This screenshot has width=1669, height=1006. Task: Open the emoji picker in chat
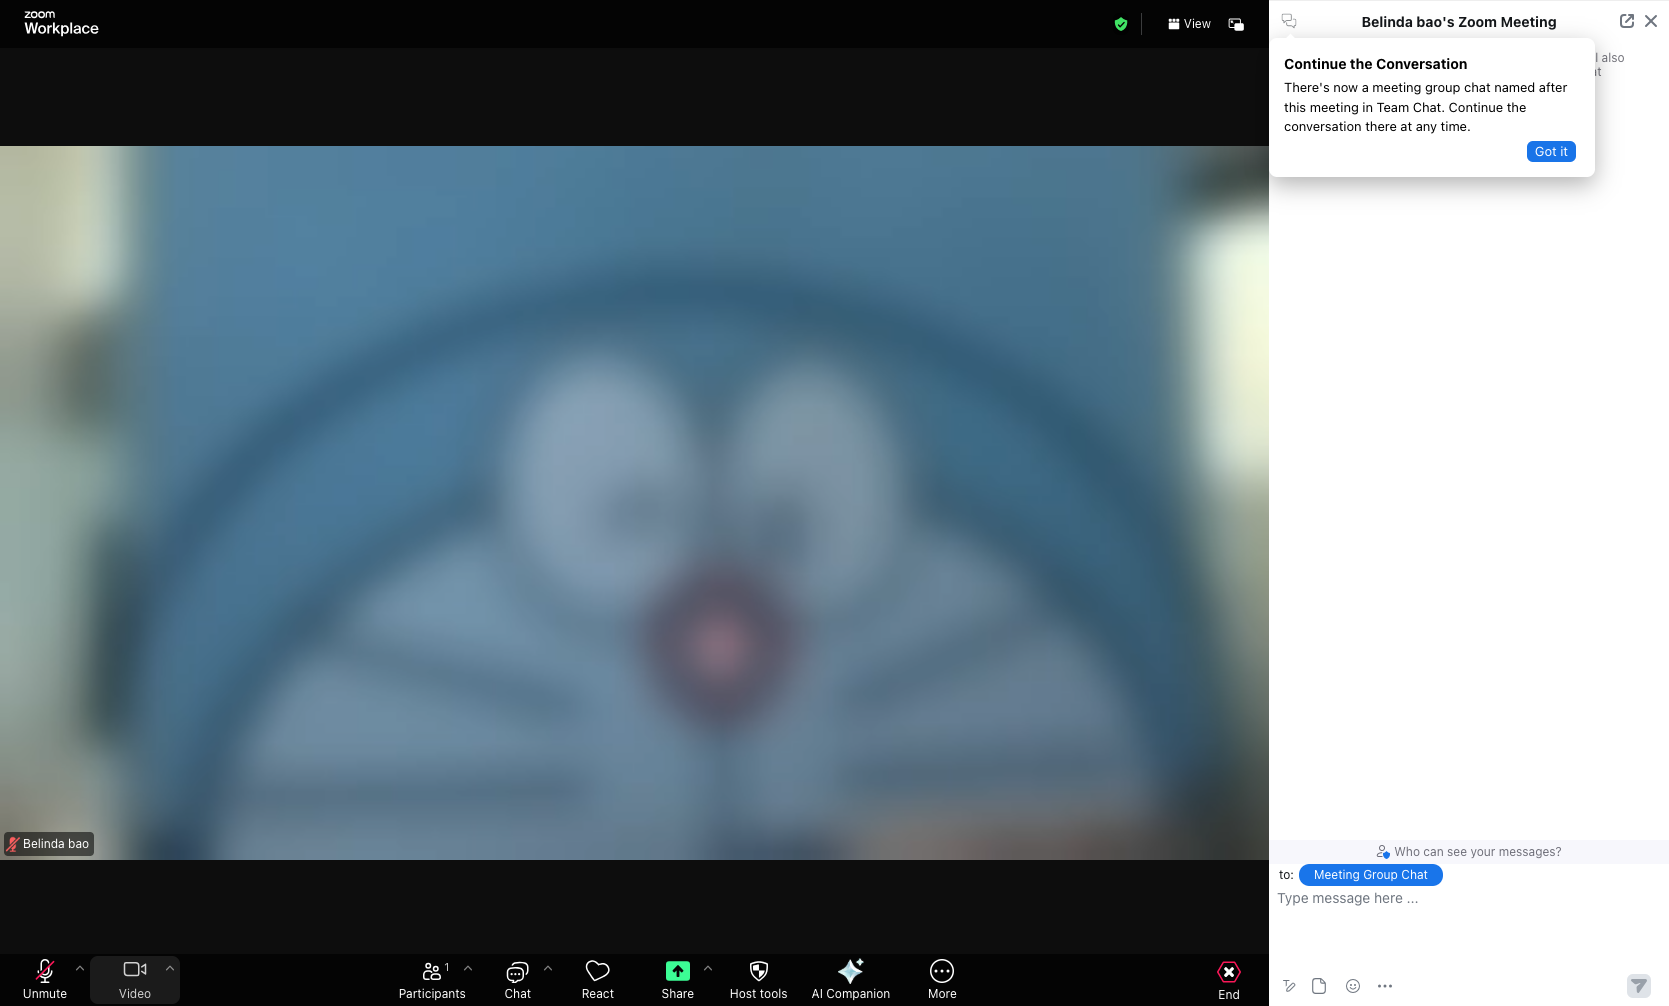tap(1353, 986)
